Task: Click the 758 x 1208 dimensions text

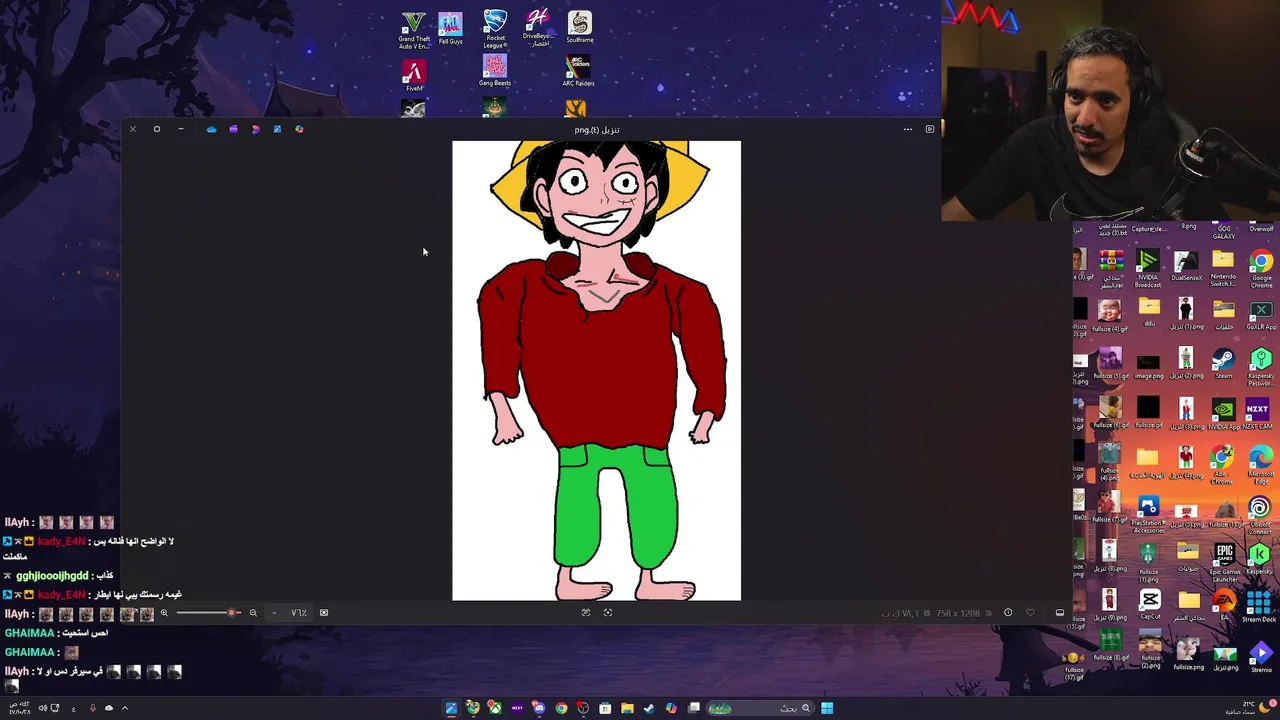Action: 957,613
